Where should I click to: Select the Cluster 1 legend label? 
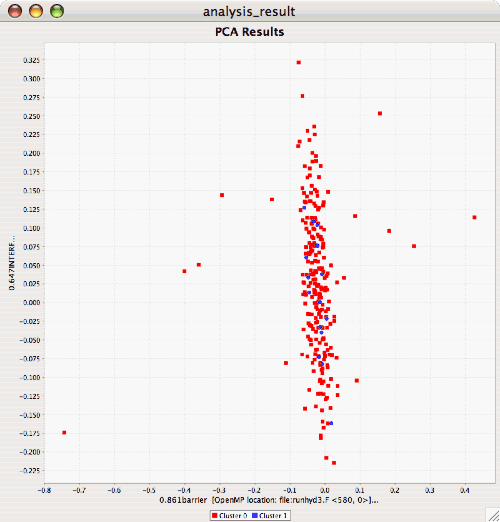tap(273, 515)
